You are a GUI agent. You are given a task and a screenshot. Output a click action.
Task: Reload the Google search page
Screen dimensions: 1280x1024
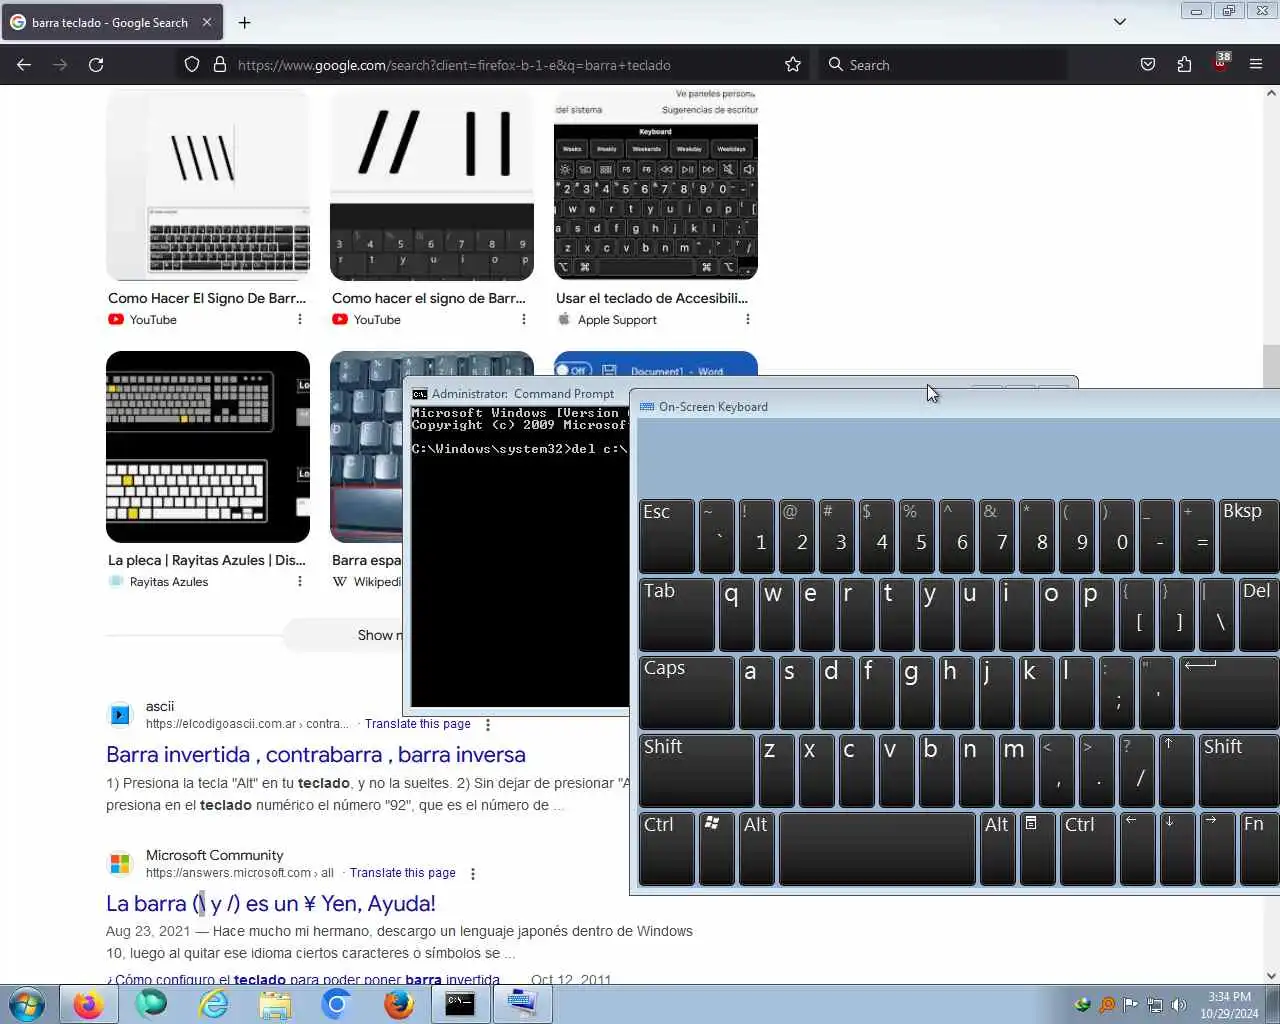(96, 65)
